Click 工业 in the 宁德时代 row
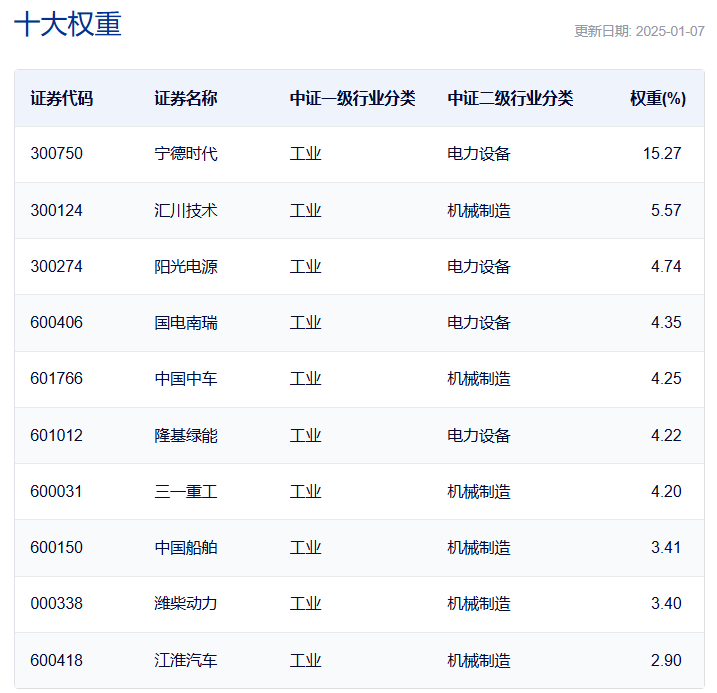Image resolution: width=717 pixels, height=693 pixels. tap(305, 153)
